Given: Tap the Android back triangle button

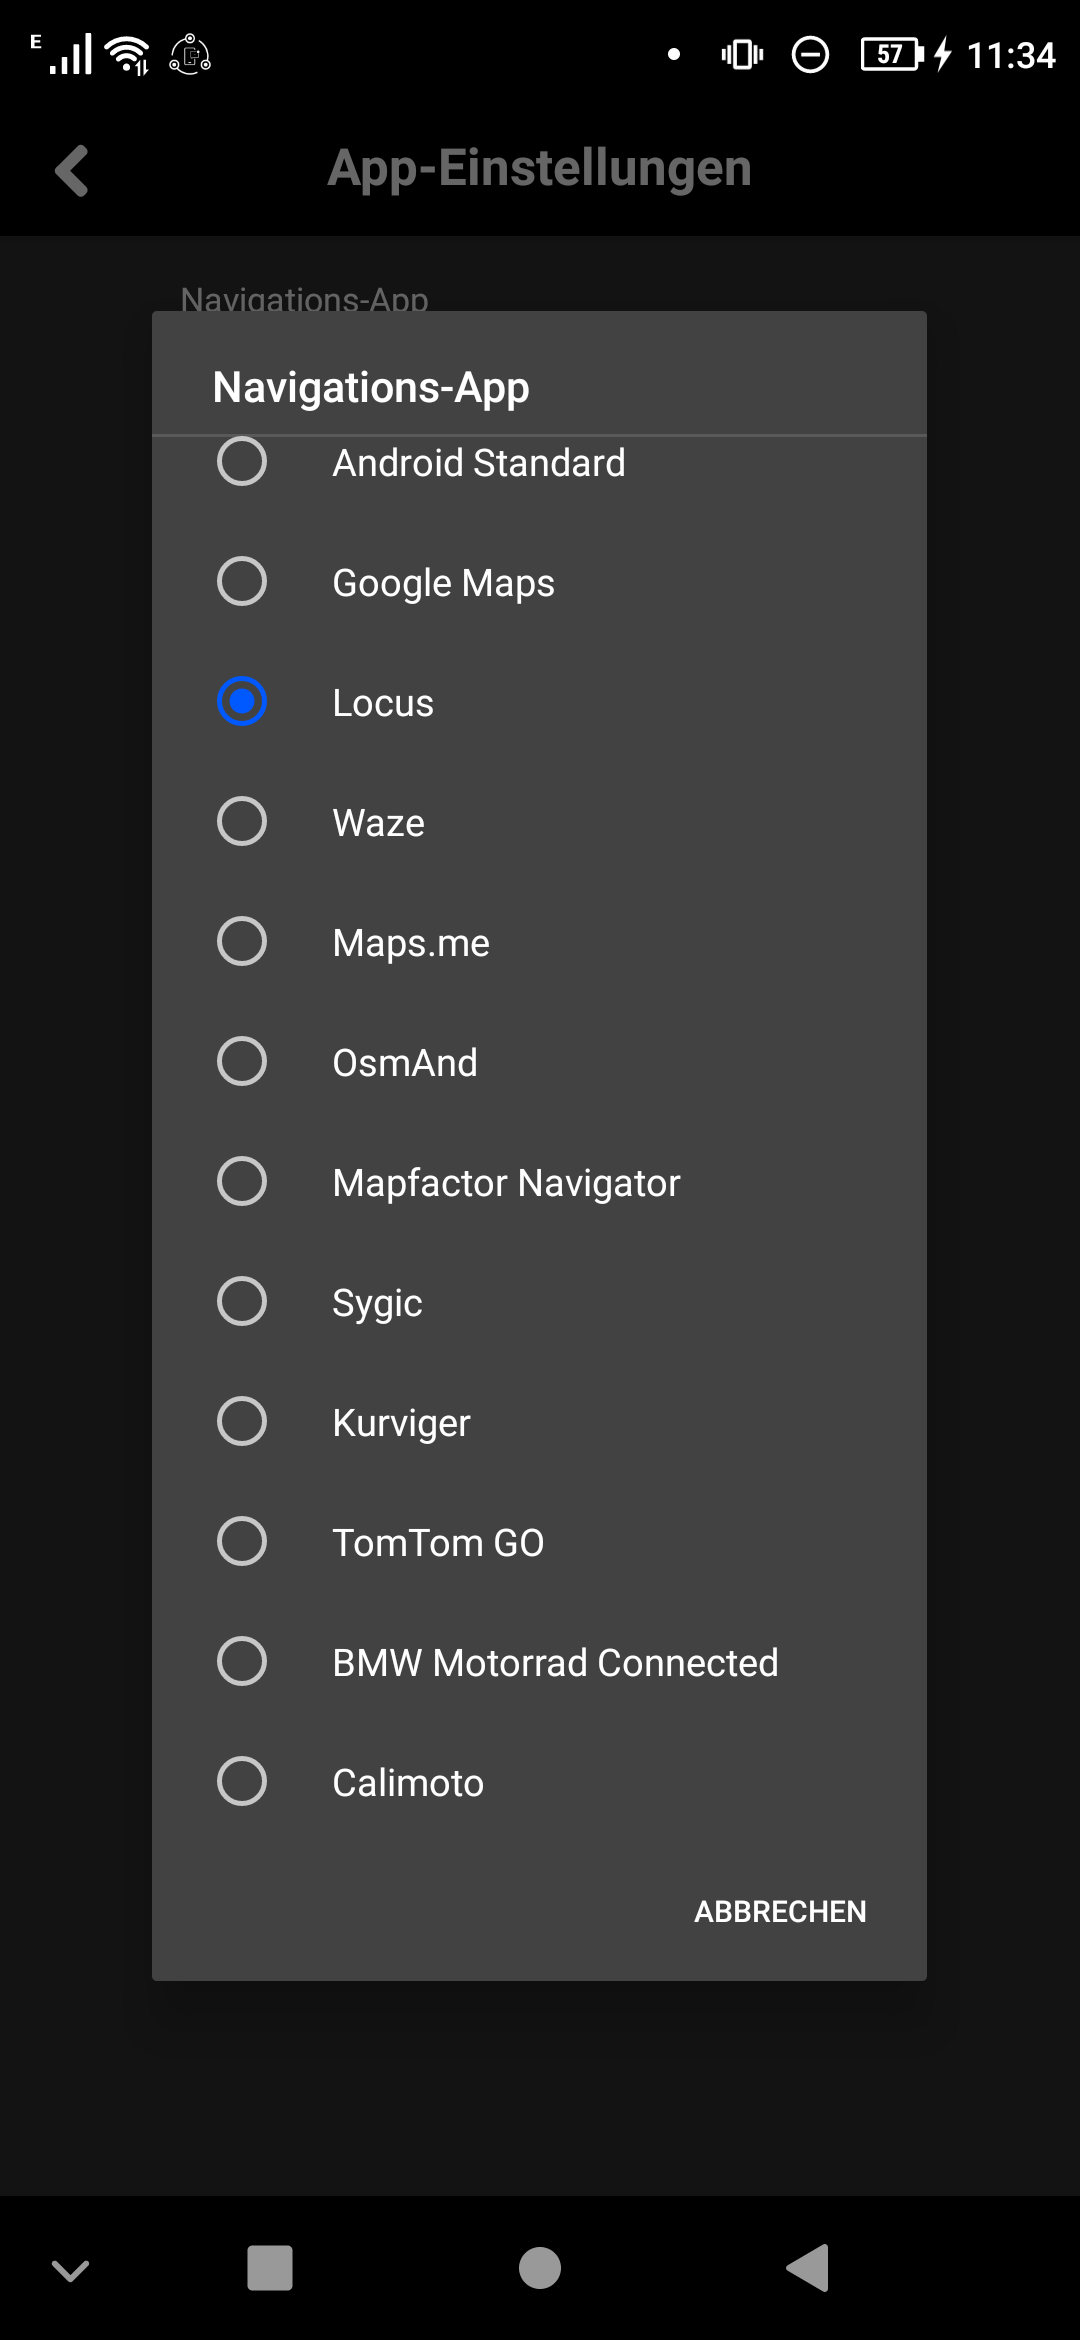Looking at the screenshot, I should pyautogui.click(x=808, y=2267).
